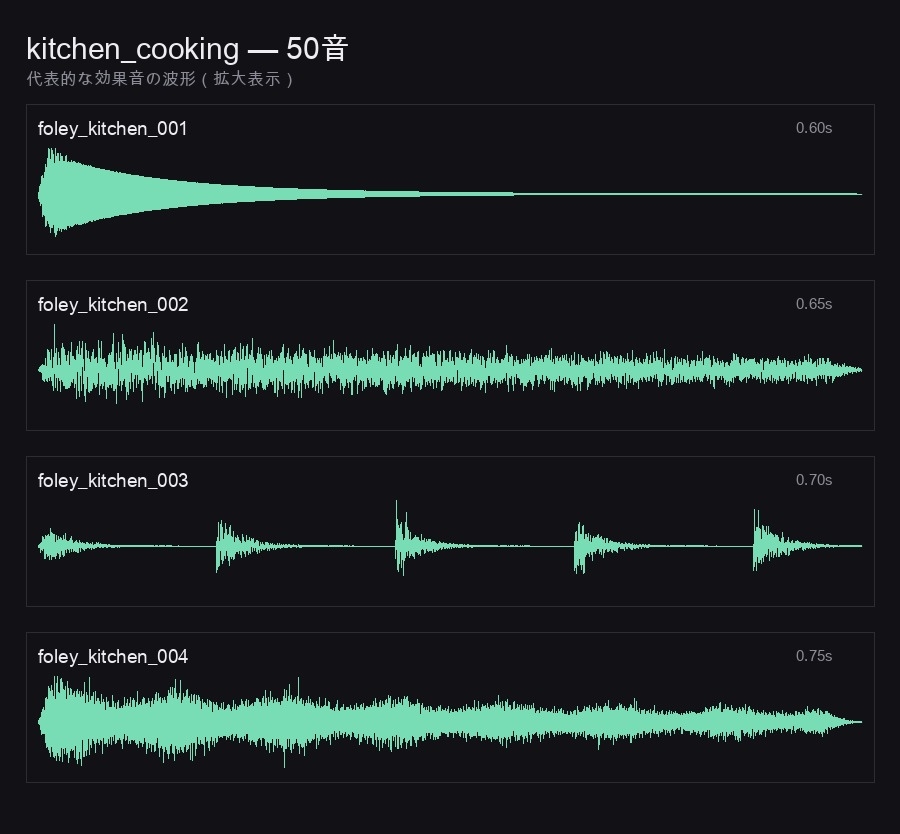Click the 代表的な効果音の波形 subtitle
900x834 pixels.
point(111,79)
